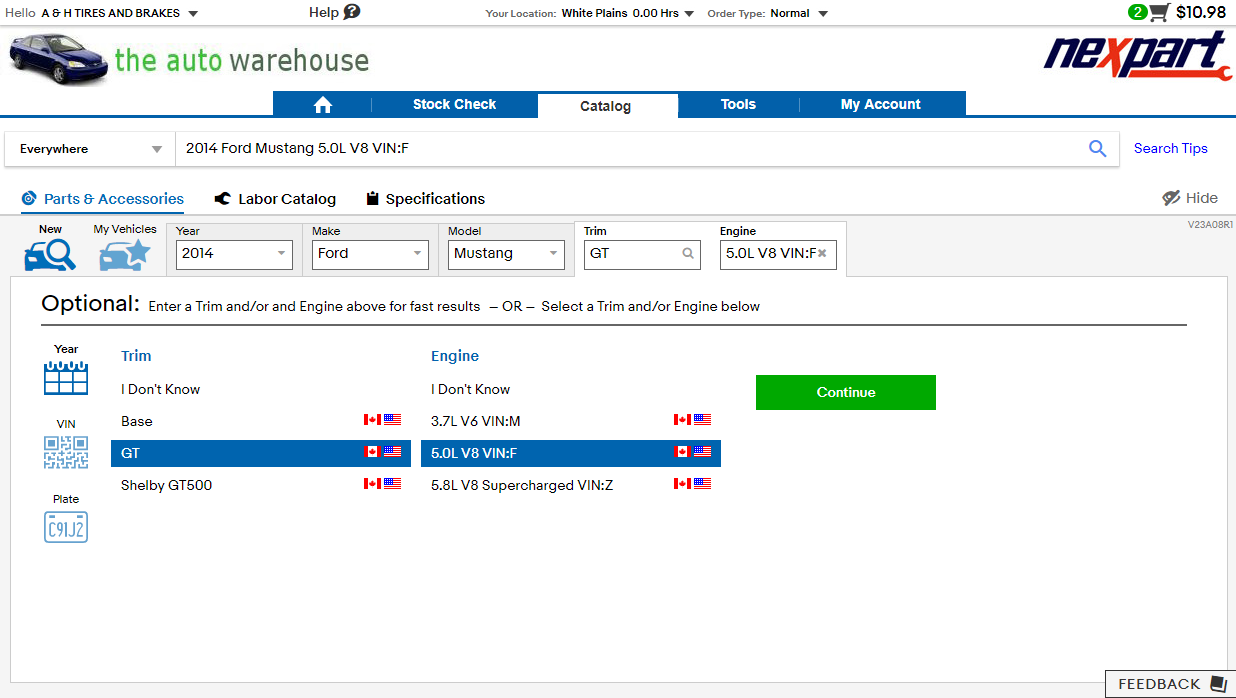Select the Parts & Accessories tab
The height and width of the screenshot is (698, 1236).
click(x=102, y=199)
